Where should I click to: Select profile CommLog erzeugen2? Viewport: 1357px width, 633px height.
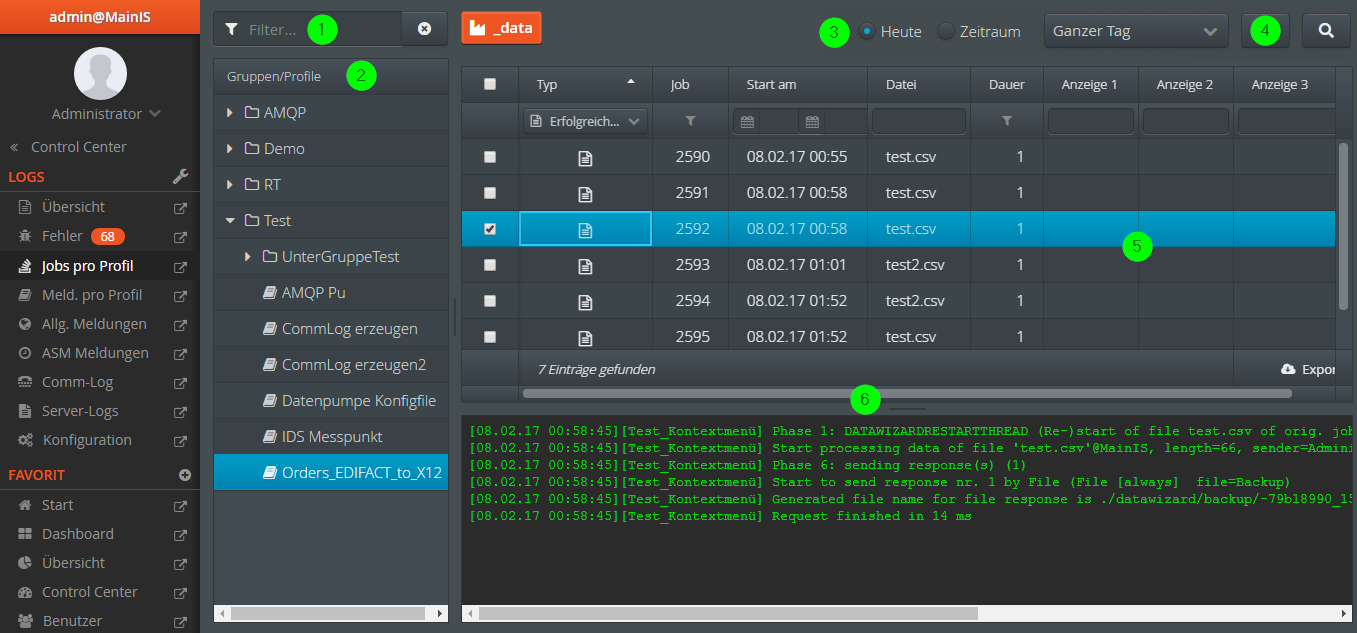tap(354, 365)
